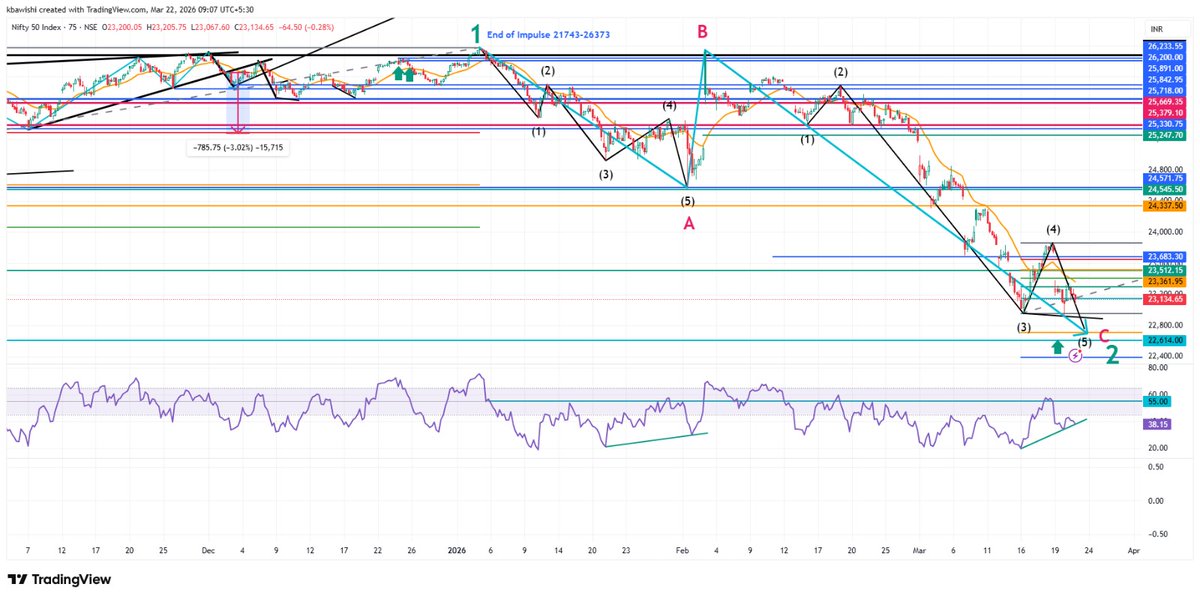Viewport: 1200px width, 599px height.
Task: Click the 25,891.00 price label
Action: point(1166,68)
